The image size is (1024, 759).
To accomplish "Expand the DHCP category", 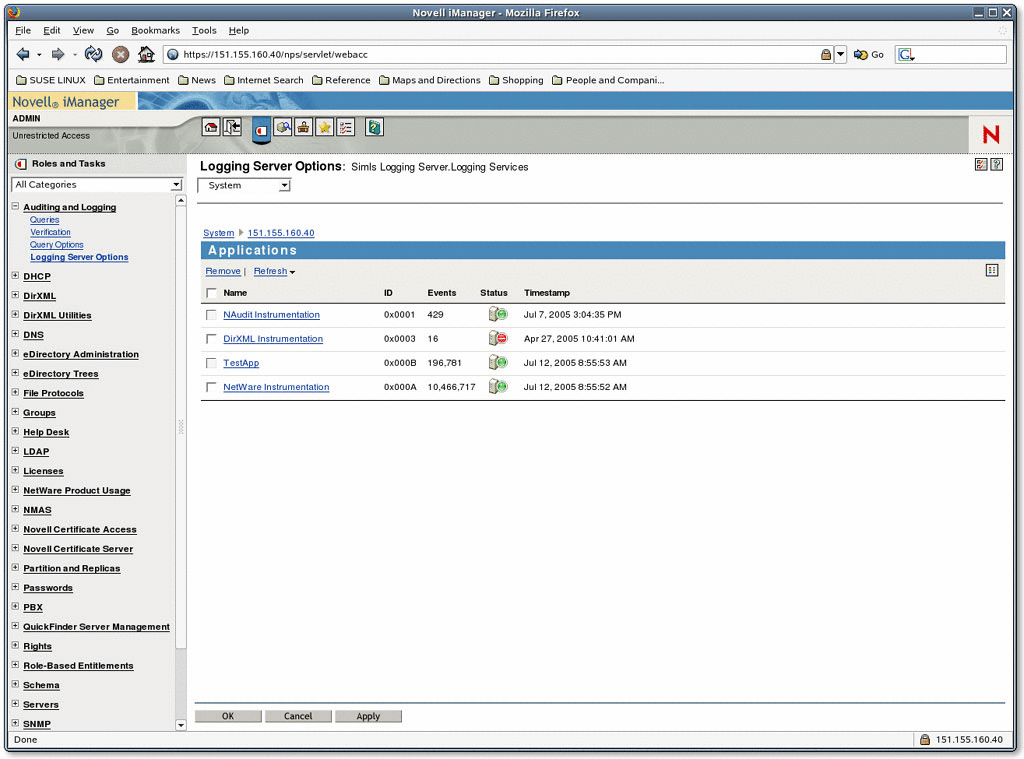I will point(15,276).
